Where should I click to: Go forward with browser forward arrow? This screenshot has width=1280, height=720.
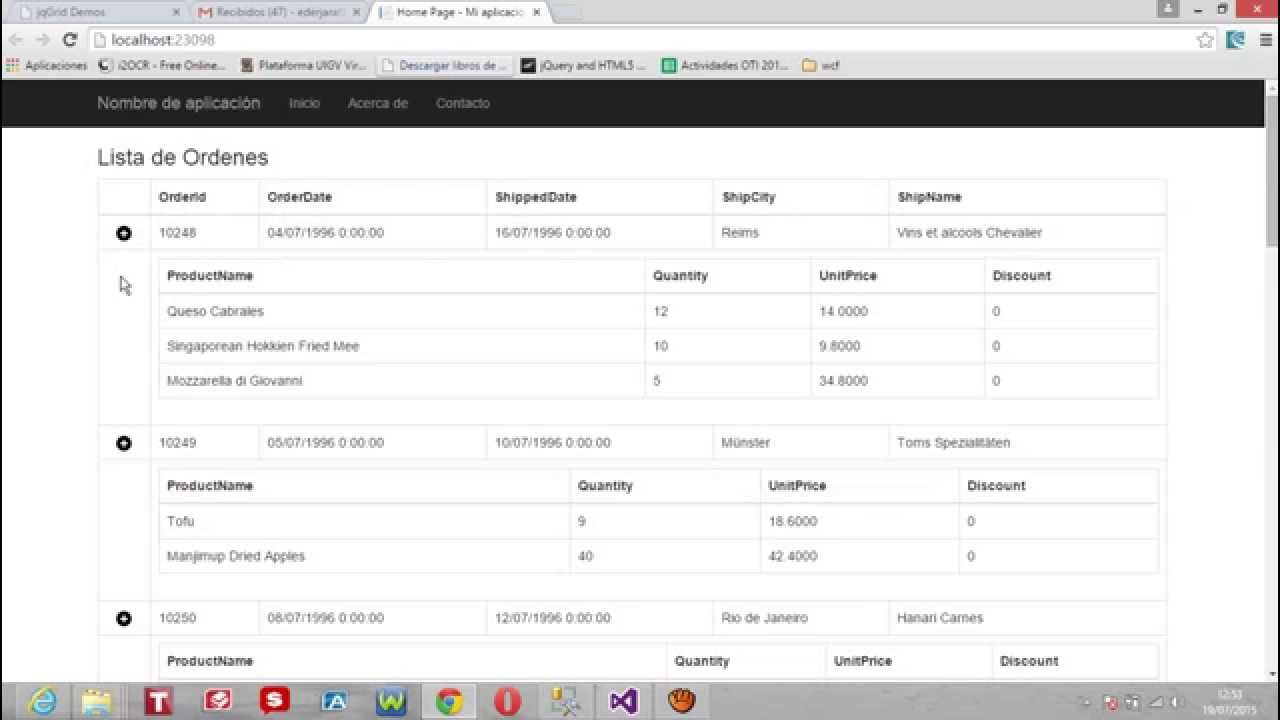tap(42, 40)
